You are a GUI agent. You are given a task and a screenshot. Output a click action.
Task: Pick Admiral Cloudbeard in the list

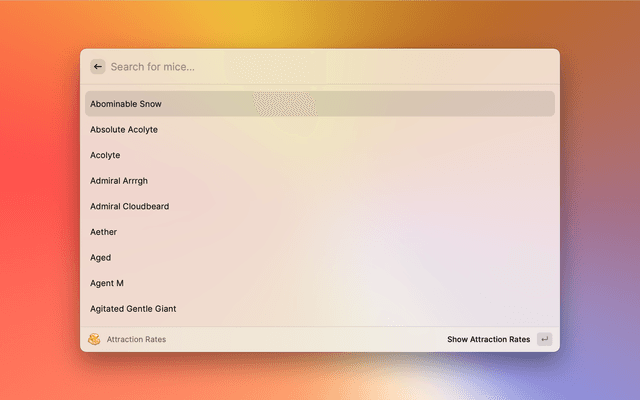tap(129, 206)
